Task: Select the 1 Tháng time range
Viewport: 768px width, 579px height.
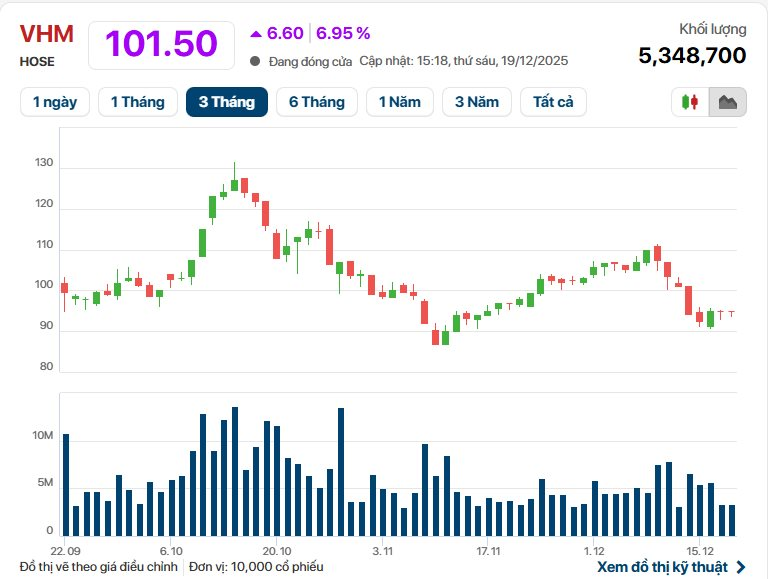Action: click(137, 102)
